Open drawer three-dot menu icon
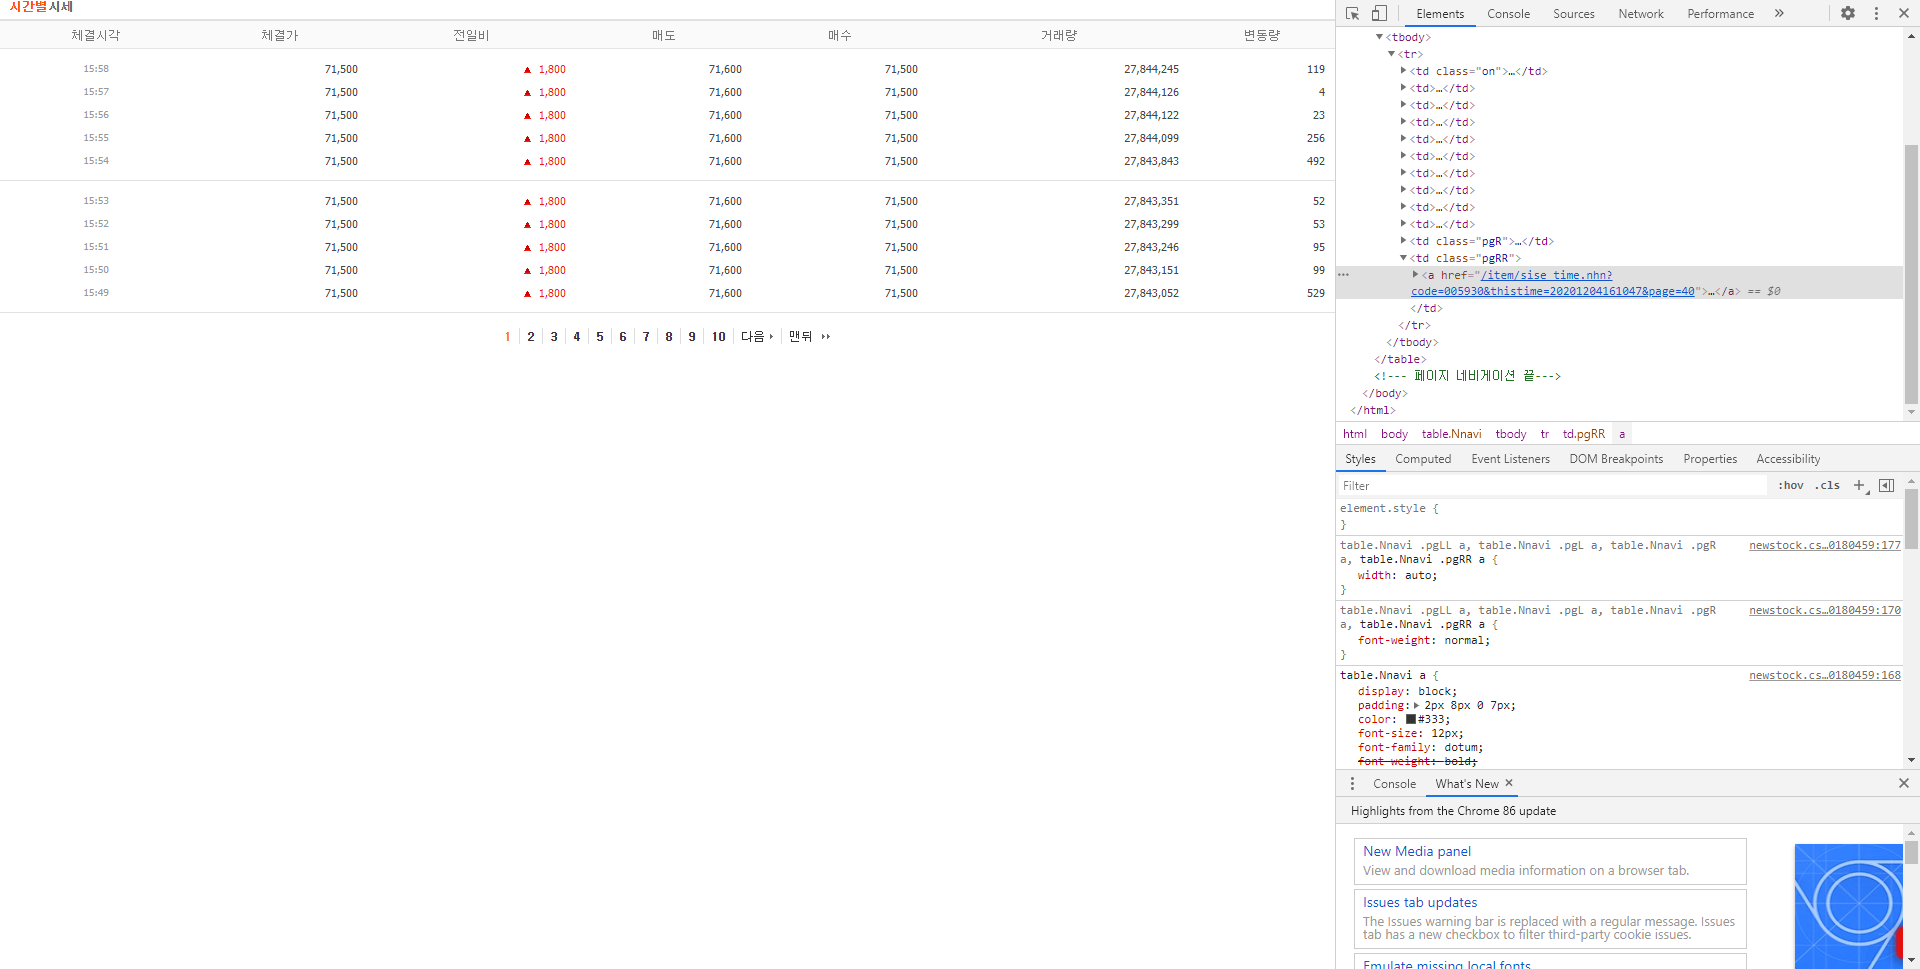This screenshot has height=969, width=1920. tap(1352, 784)
